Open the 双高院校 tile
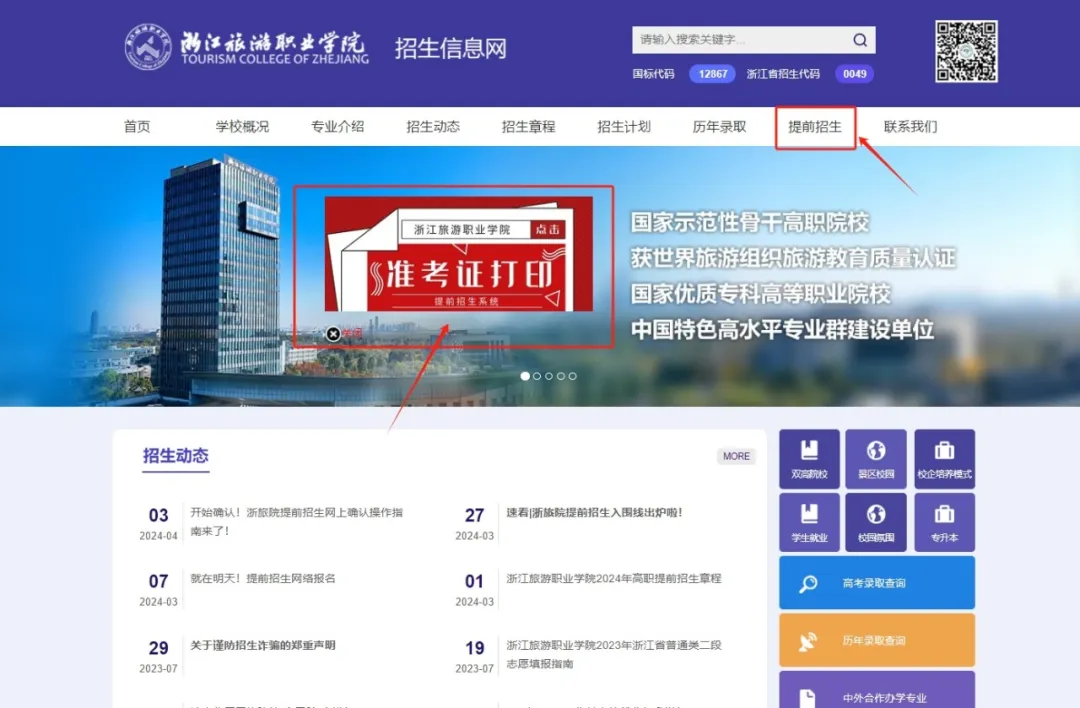1080x708 pixels. tap(809, 459)
